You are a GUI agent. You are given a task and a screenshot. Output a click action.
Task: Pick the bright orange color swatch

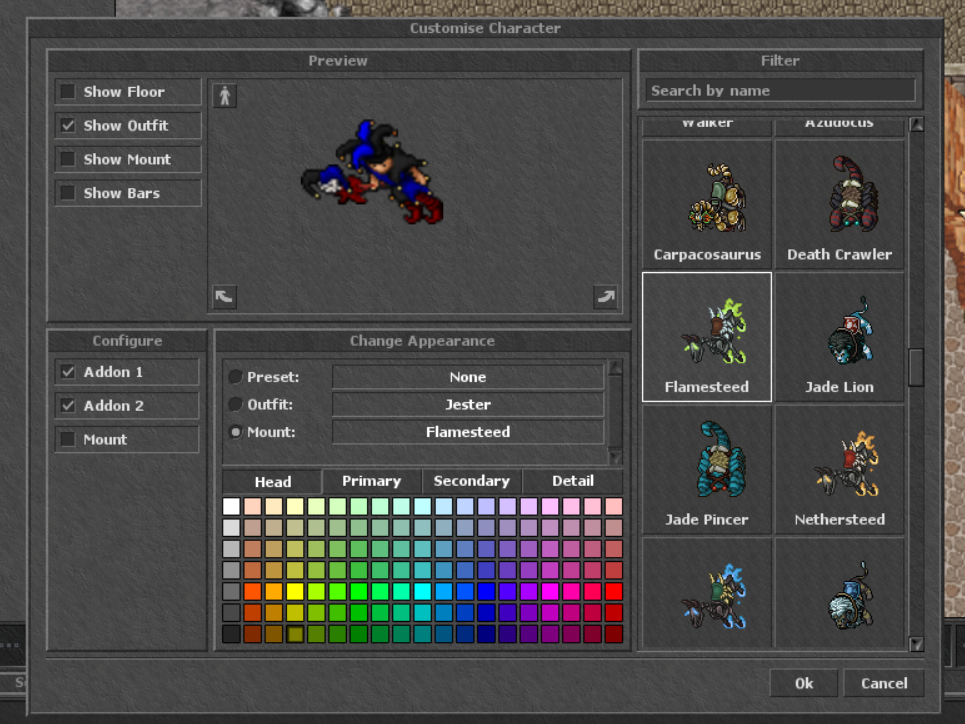pos(273,592)
